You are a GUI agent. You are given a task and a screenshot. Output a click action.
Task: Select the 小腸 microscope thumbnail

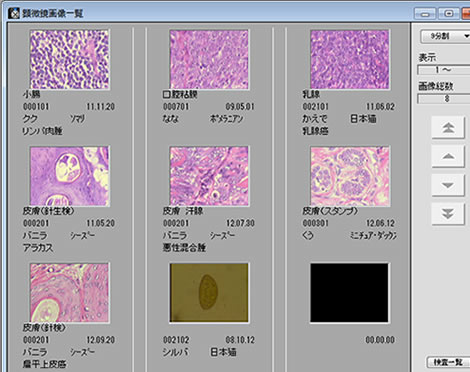(69, 59)
